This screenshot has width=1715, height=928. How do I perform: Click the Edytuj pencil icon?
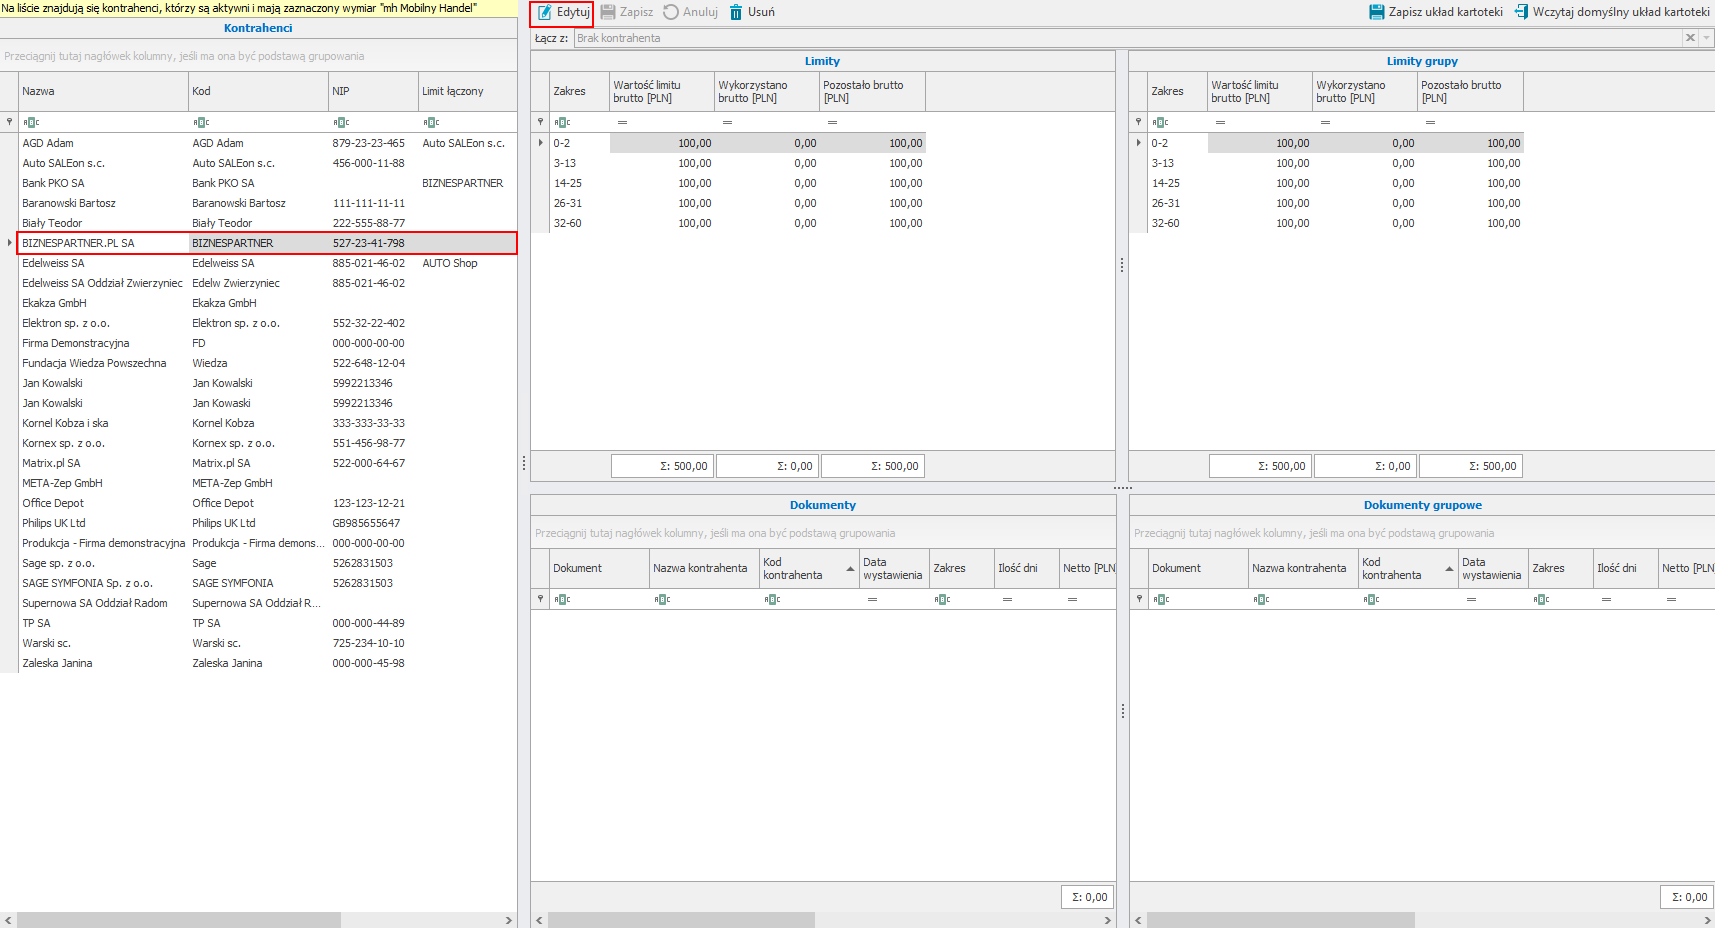click(545, 13)
